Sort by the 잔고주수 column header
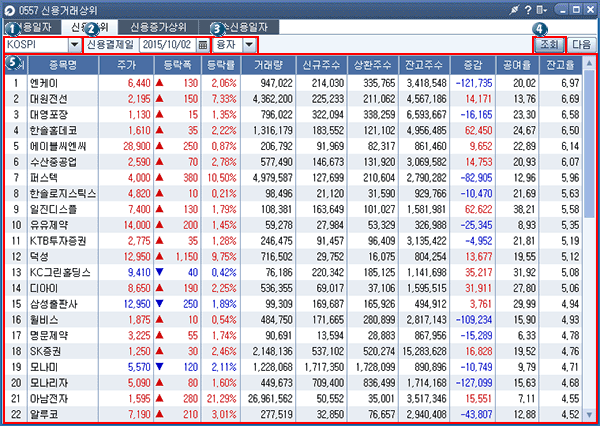Screen dimensions: 600x426 (424, 65)
